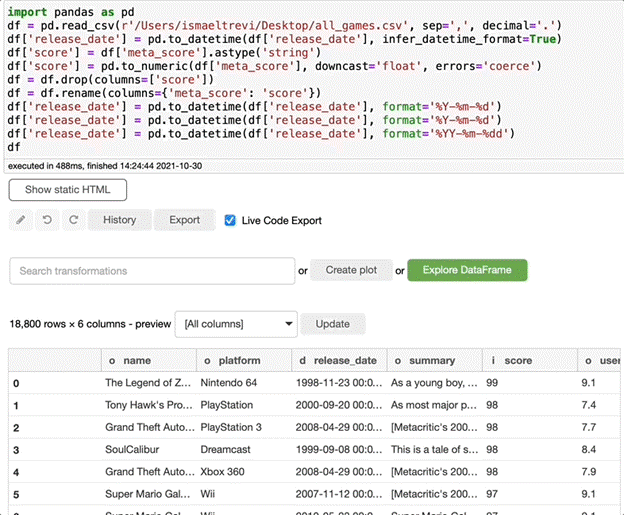
Task: Click the undo arrow icon
Action: 46,220
